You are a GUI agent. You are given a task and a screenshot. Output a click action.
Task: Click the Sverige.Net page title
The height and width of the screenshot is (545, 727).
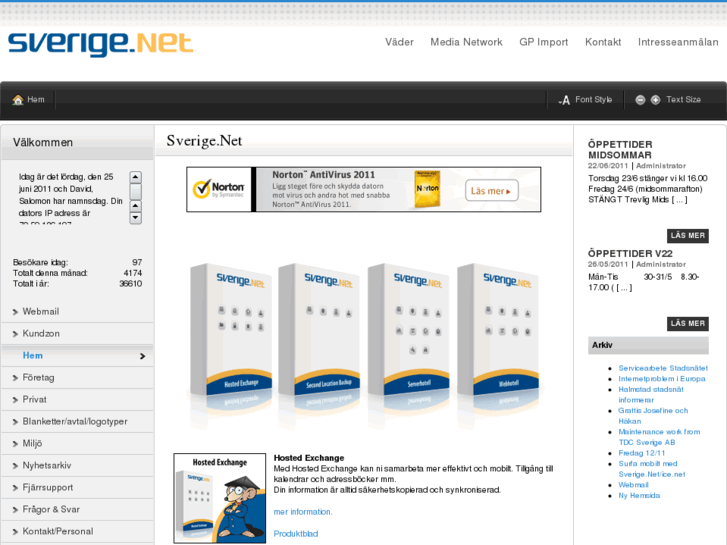[x=204, y=141]
